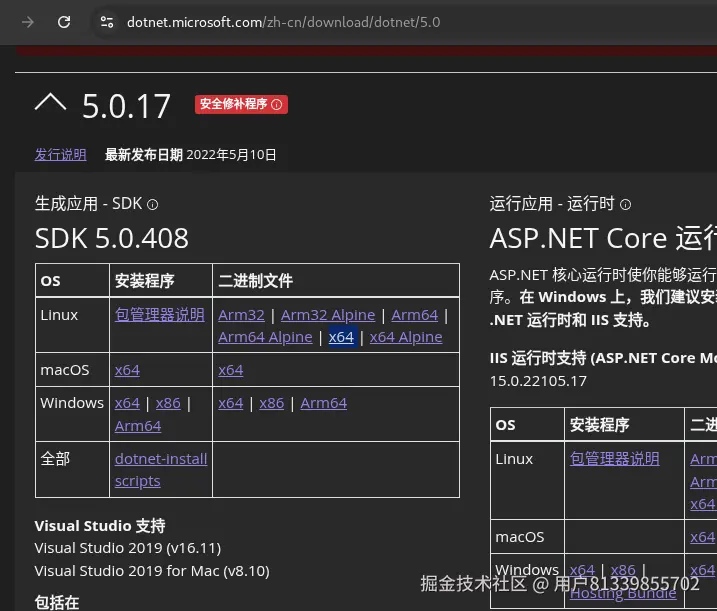Click IIS version text 15.0.22105.17

coord(538,381)
